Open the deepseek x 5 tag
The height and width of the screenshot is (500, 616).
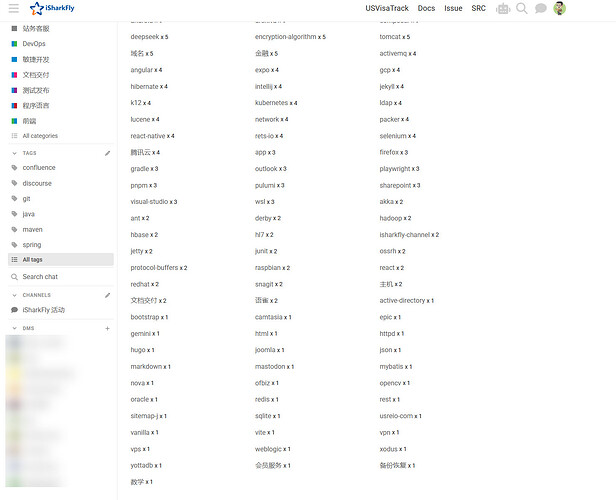(149, 37)
